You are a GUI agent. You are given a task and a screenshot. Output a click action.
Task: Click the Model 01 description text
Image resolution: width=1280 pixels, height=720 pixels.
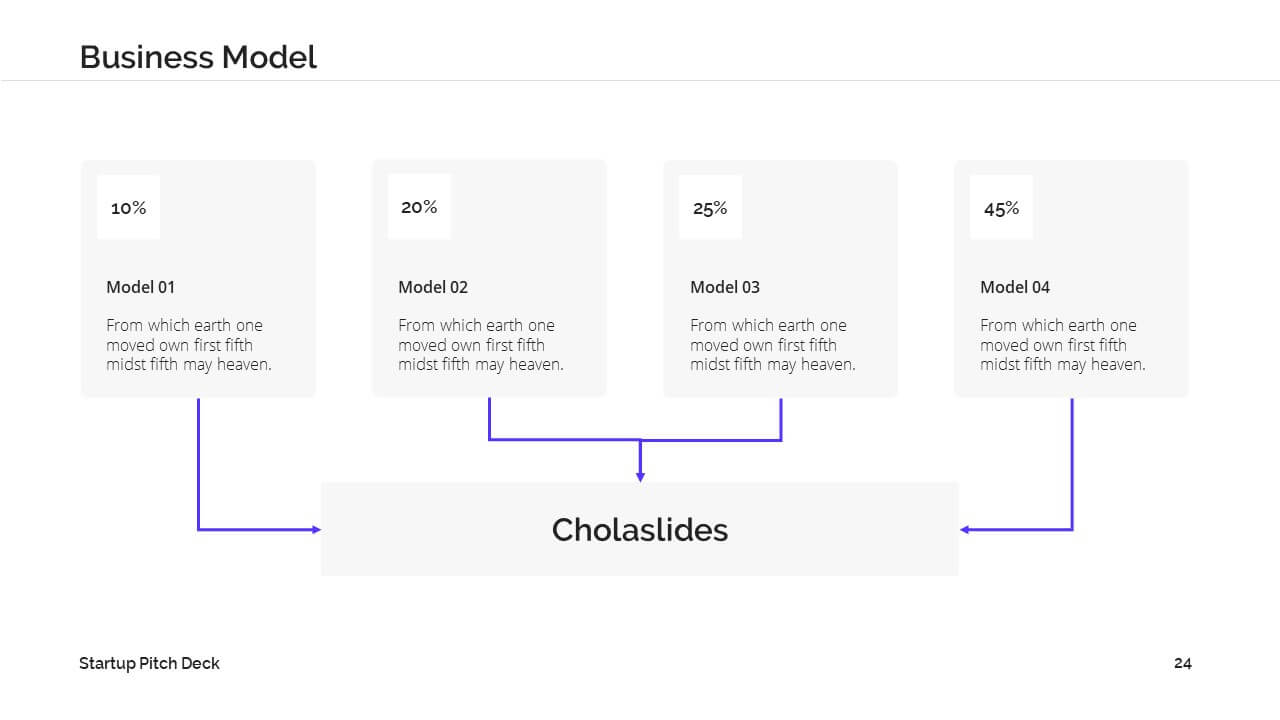(189, 345)
